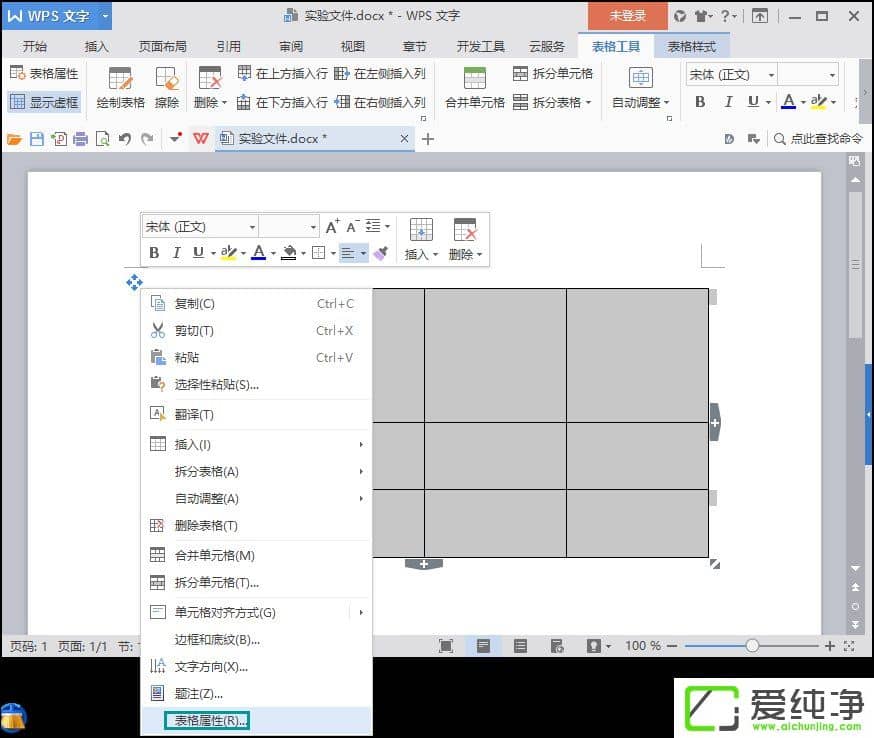
Task: Click the print icon in quick access bar
Action: [x=80, y=139]
